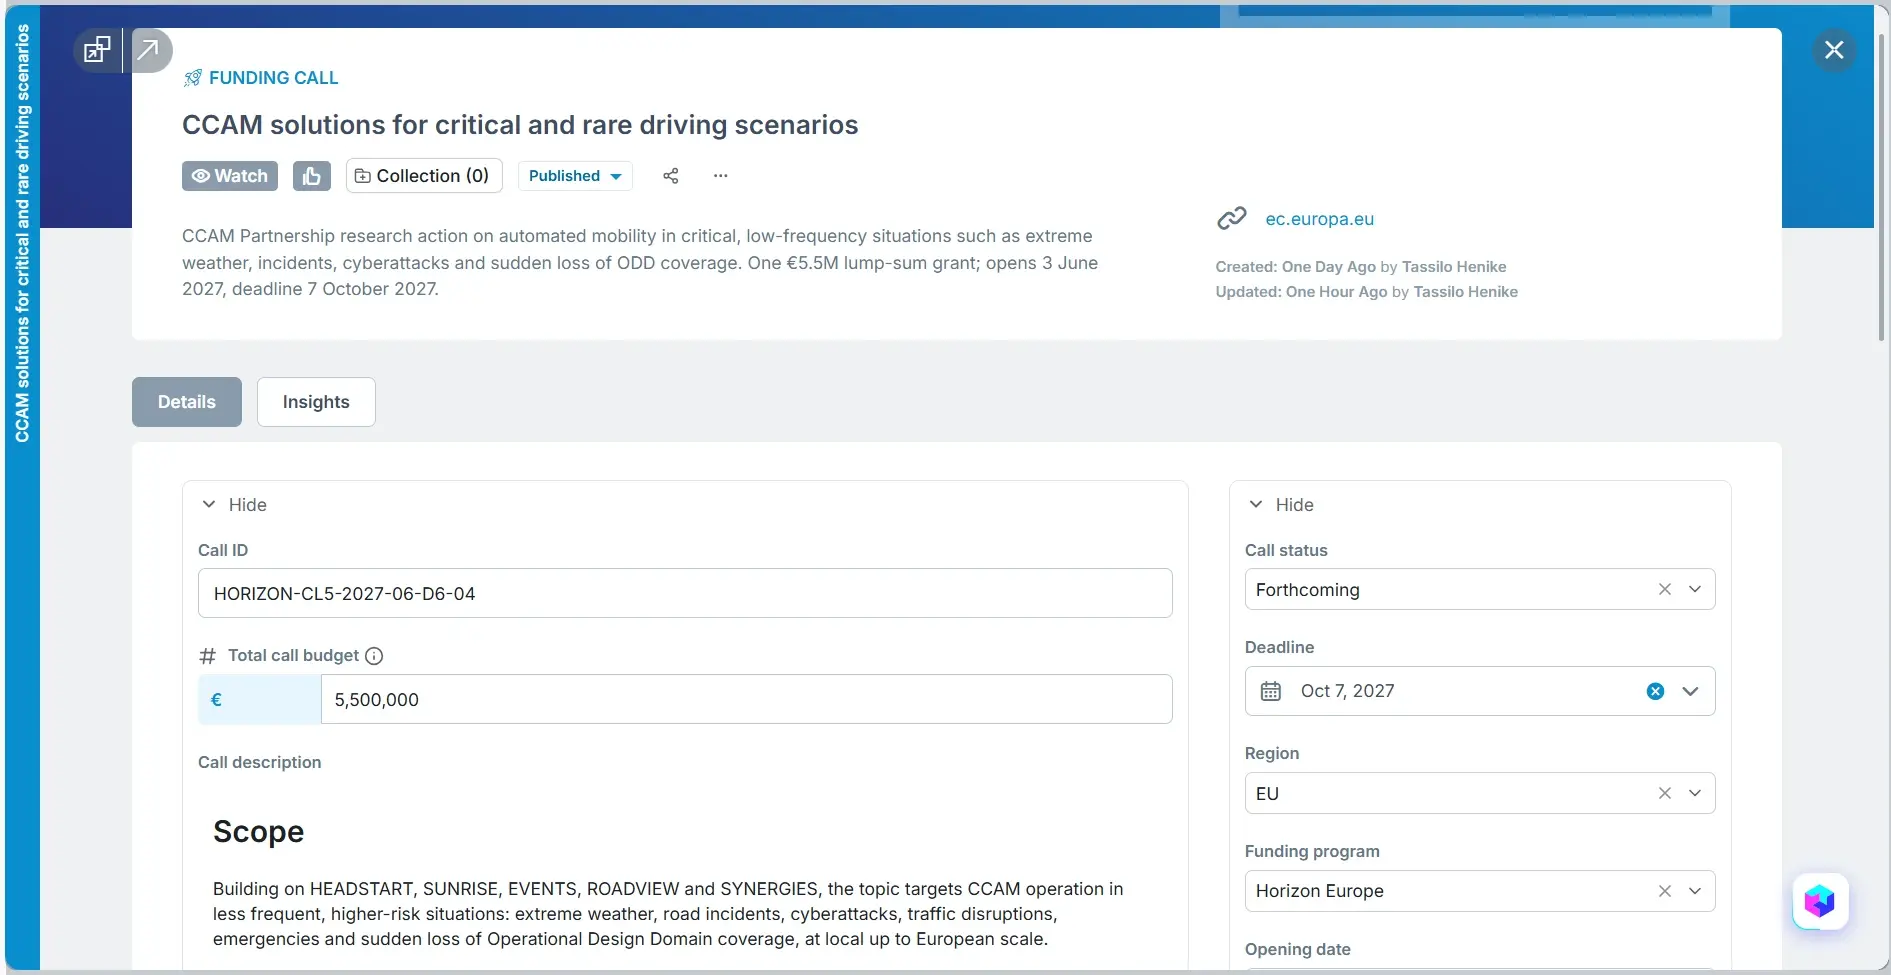
Task: Open the three-dots more options menu
Action: coord(721,176)
